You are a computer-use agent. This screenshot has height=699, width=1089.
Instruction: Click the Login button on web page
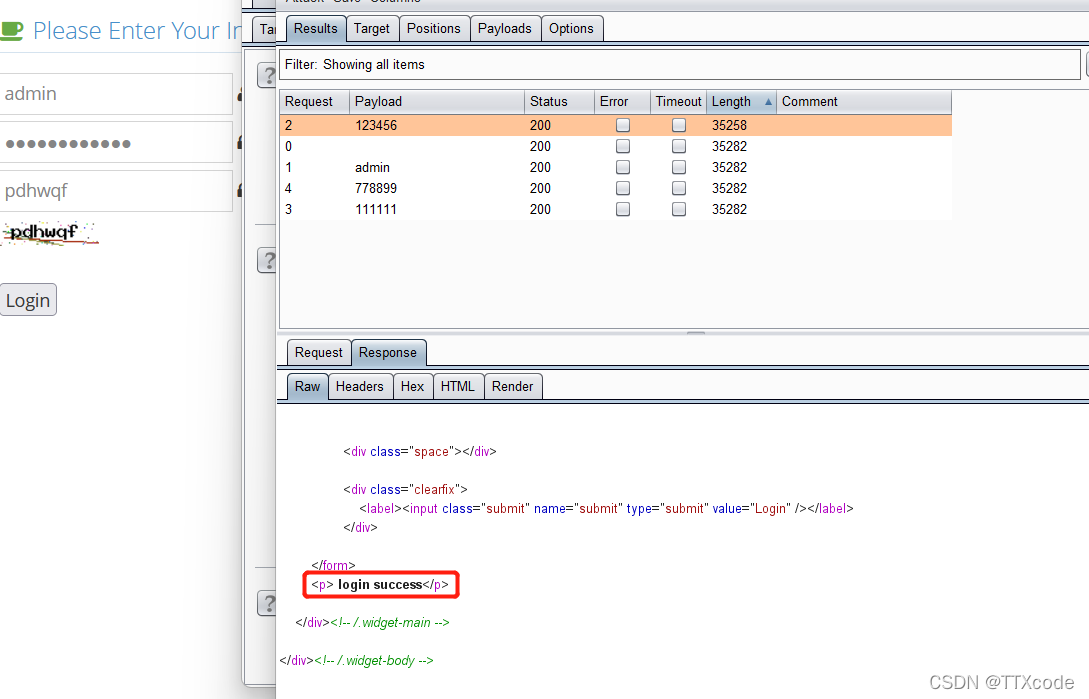coord(28,300)
